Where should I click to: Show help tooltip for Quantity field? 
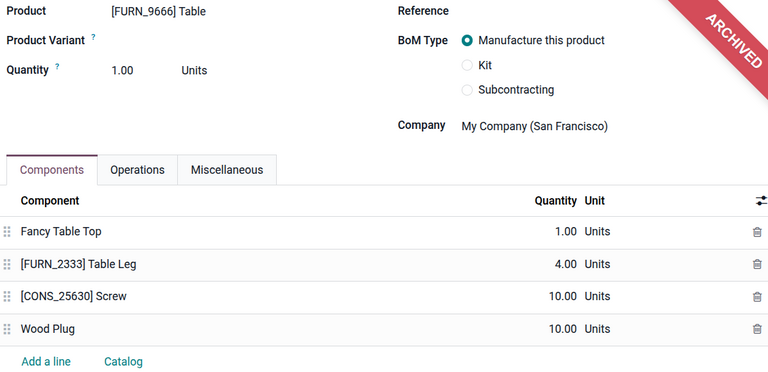click(x=57, y=67)
